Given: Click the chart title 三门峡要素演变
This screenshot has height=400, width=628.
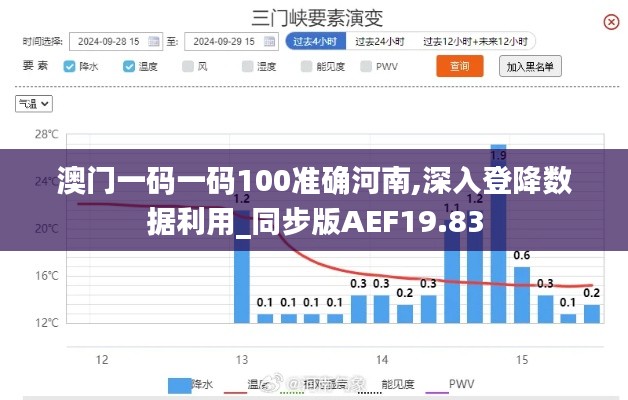Looking at the screenshot, I should [317, 18].
